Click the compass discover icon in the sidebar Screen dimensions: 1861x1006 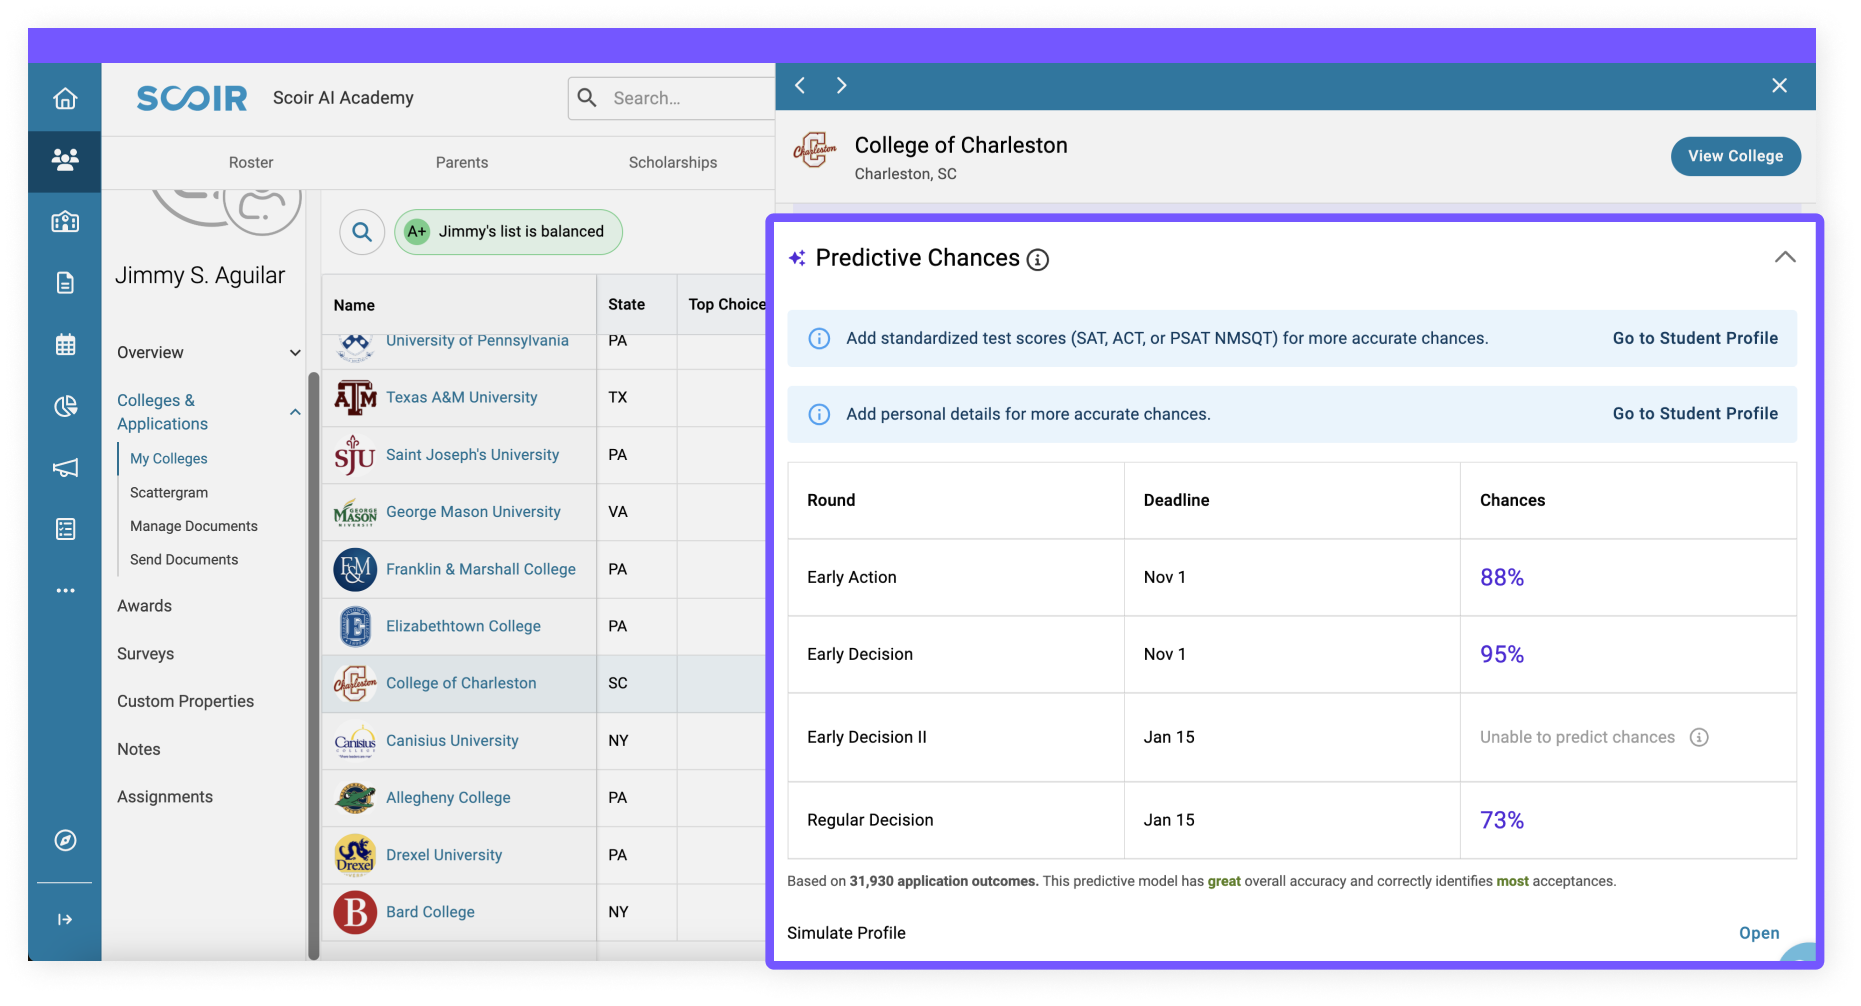[65, 840]
